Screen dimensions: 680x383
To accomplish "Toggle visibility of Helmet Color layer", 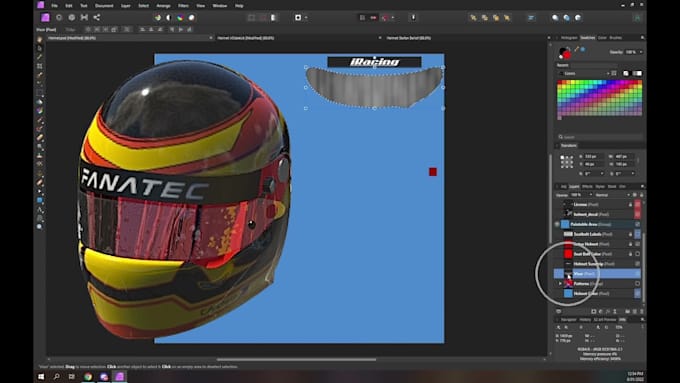I will pos(638,294).
